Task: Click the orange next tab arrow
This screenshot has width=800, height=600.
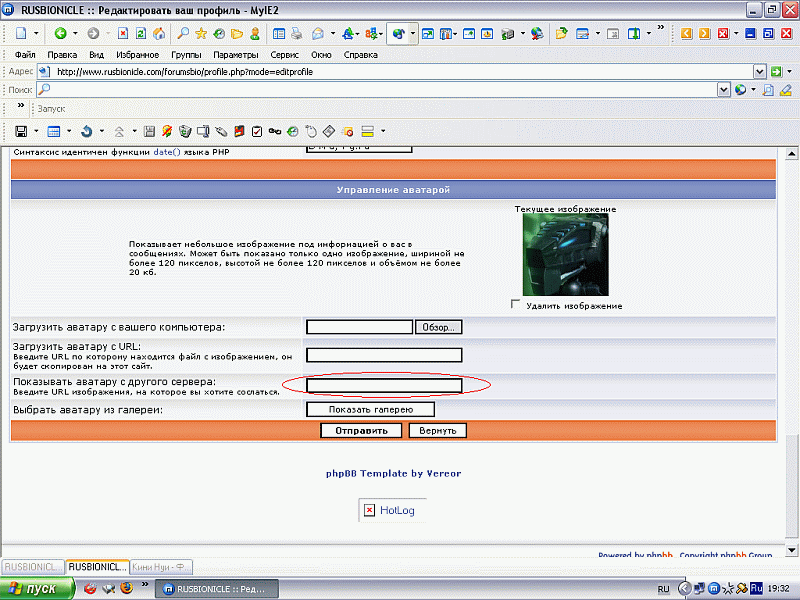Action: coord(705,34)
